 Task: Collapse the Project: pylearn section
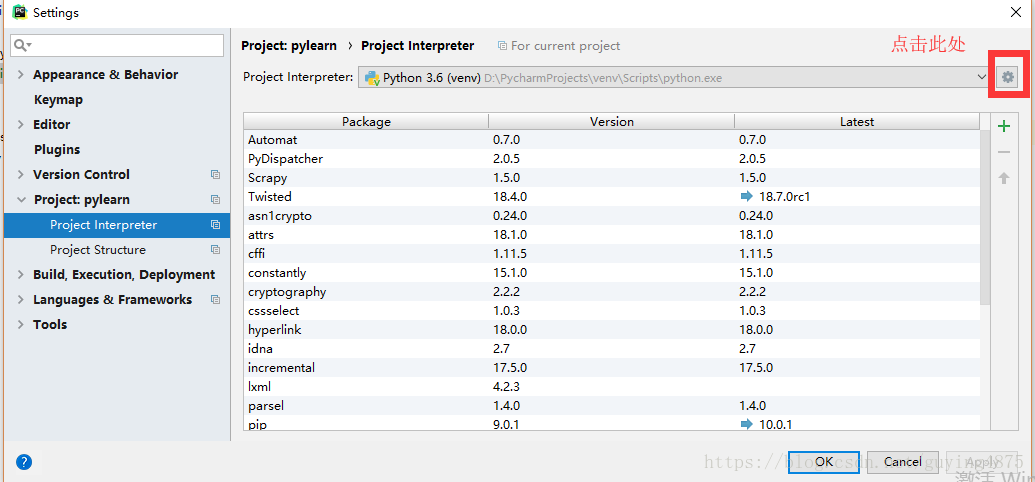21,200
